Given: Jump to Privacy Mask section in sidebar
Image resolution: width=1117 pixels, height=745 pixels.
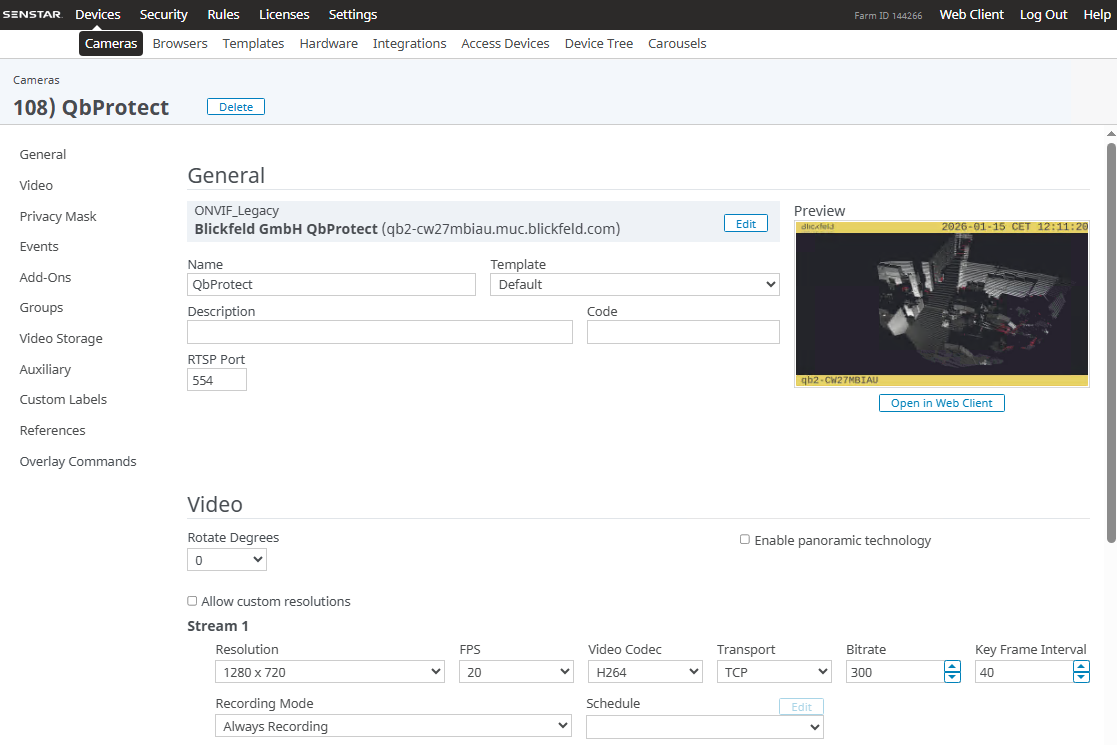Looking at the screenshot, I should (x=58, y=216).
